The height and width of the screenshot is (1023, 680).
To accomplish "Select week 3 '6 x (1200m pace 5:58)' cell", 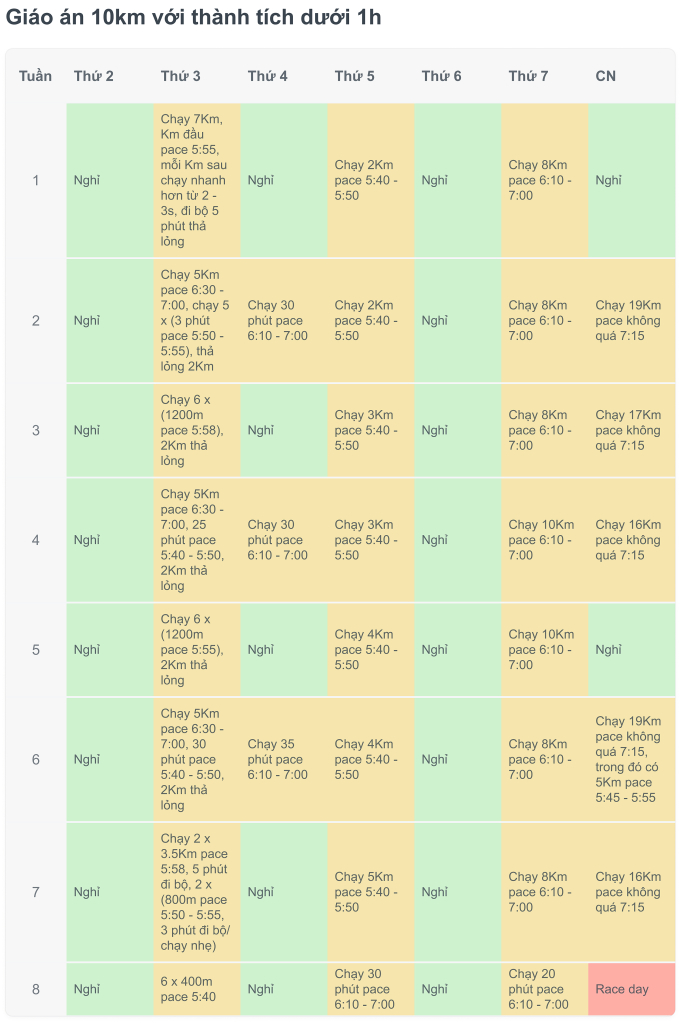I will click(196, 430).
